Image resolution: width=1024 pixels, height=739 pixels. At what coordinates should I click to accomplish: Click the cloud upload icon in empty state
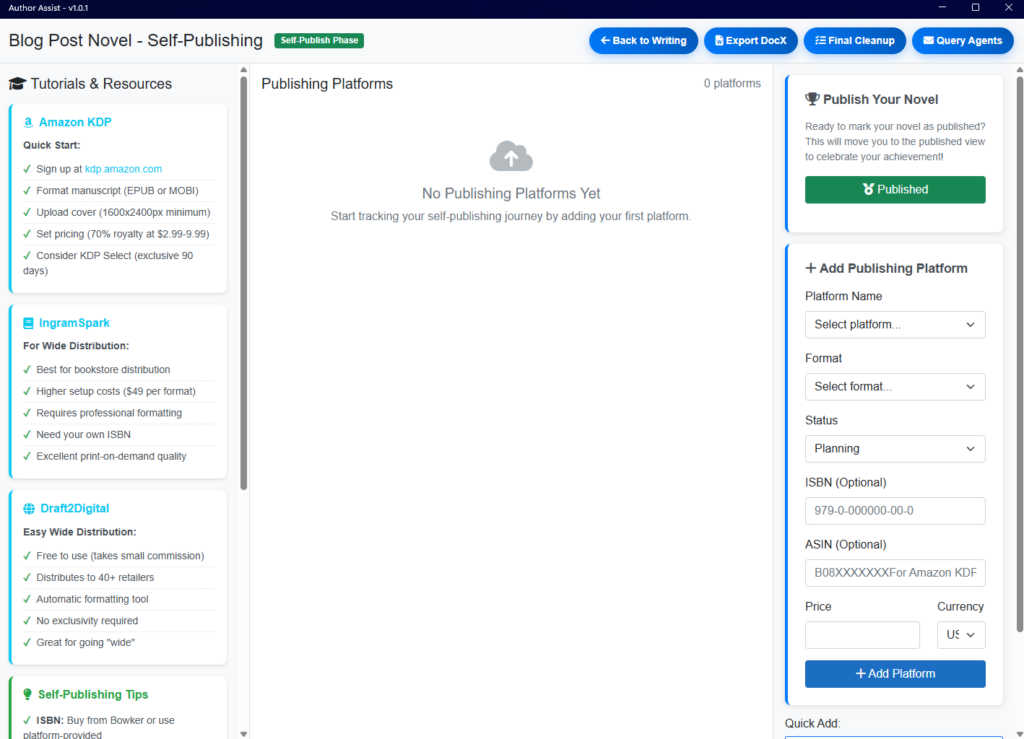(x=511, y=157)
